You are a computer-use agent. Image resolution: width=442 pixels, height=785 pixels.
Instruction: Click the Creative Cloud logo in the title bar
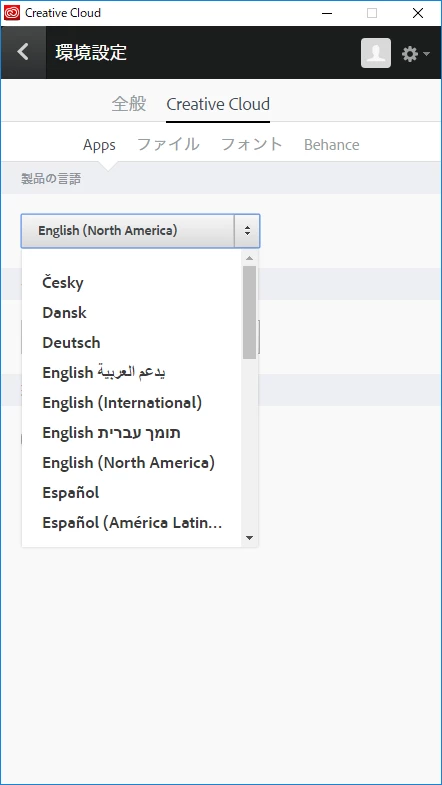point(12,13)
